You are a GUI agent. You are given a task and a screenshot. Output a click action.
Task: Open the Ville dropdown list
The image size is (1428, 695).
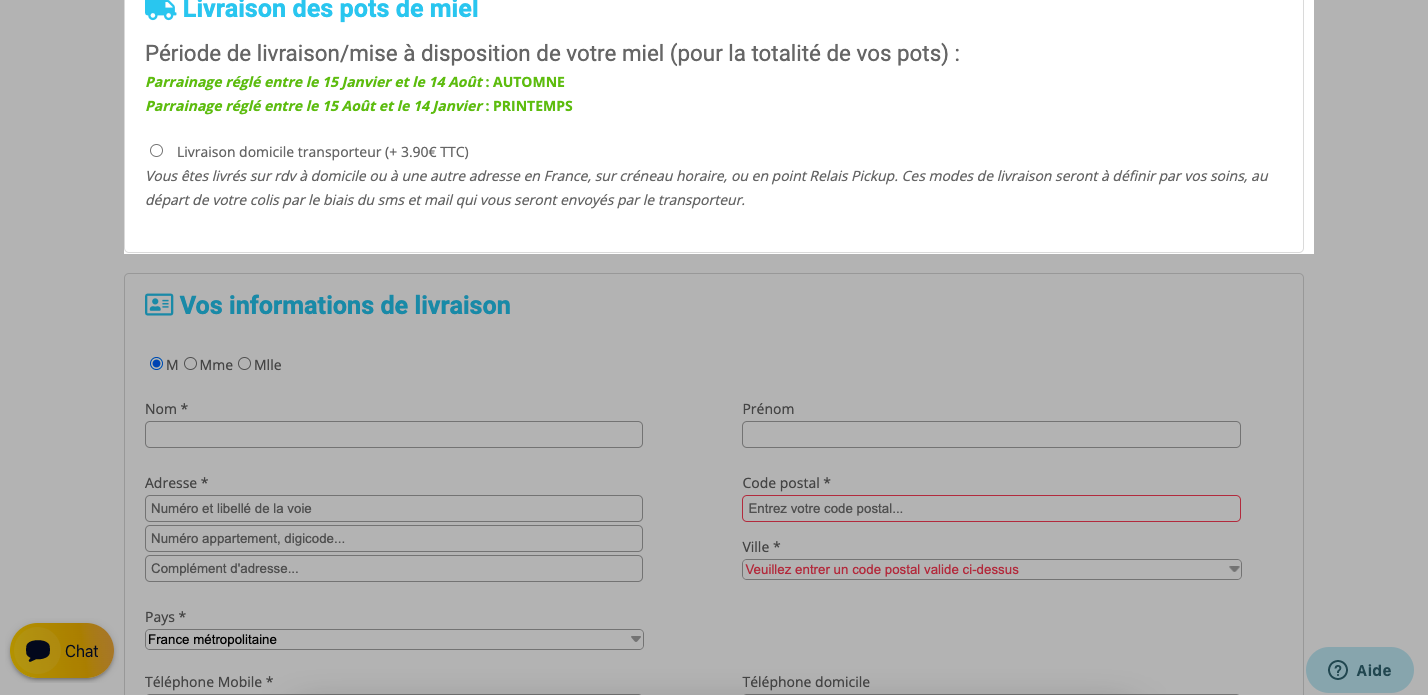pyautogui.click(x=991, y=569)
